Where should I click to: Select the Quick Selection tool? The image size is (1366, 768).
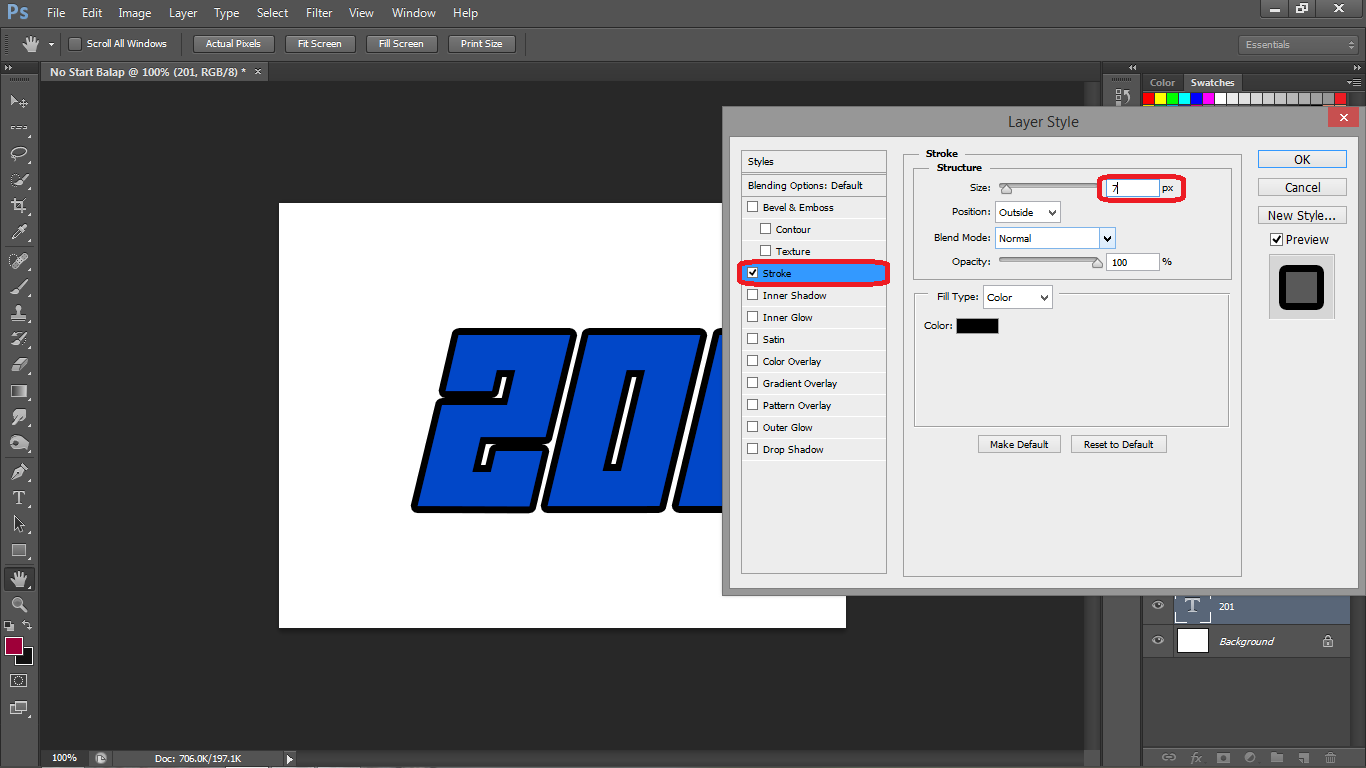tap(19, 180)
